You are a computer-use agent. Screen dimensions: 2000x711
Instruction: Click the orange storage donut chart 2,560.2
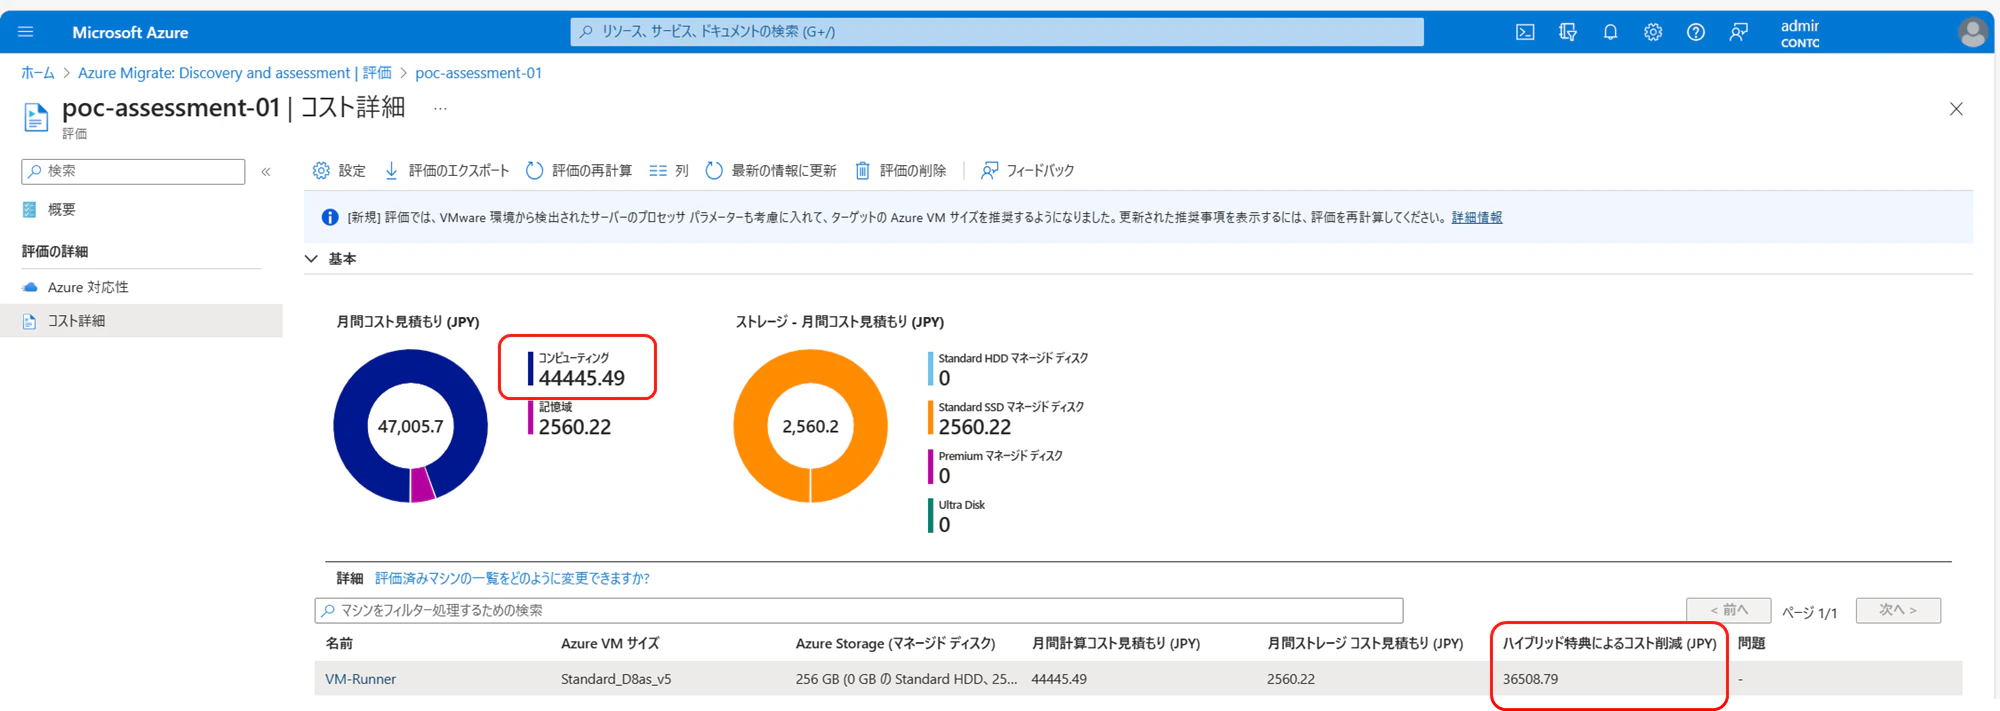click(810, 426)
